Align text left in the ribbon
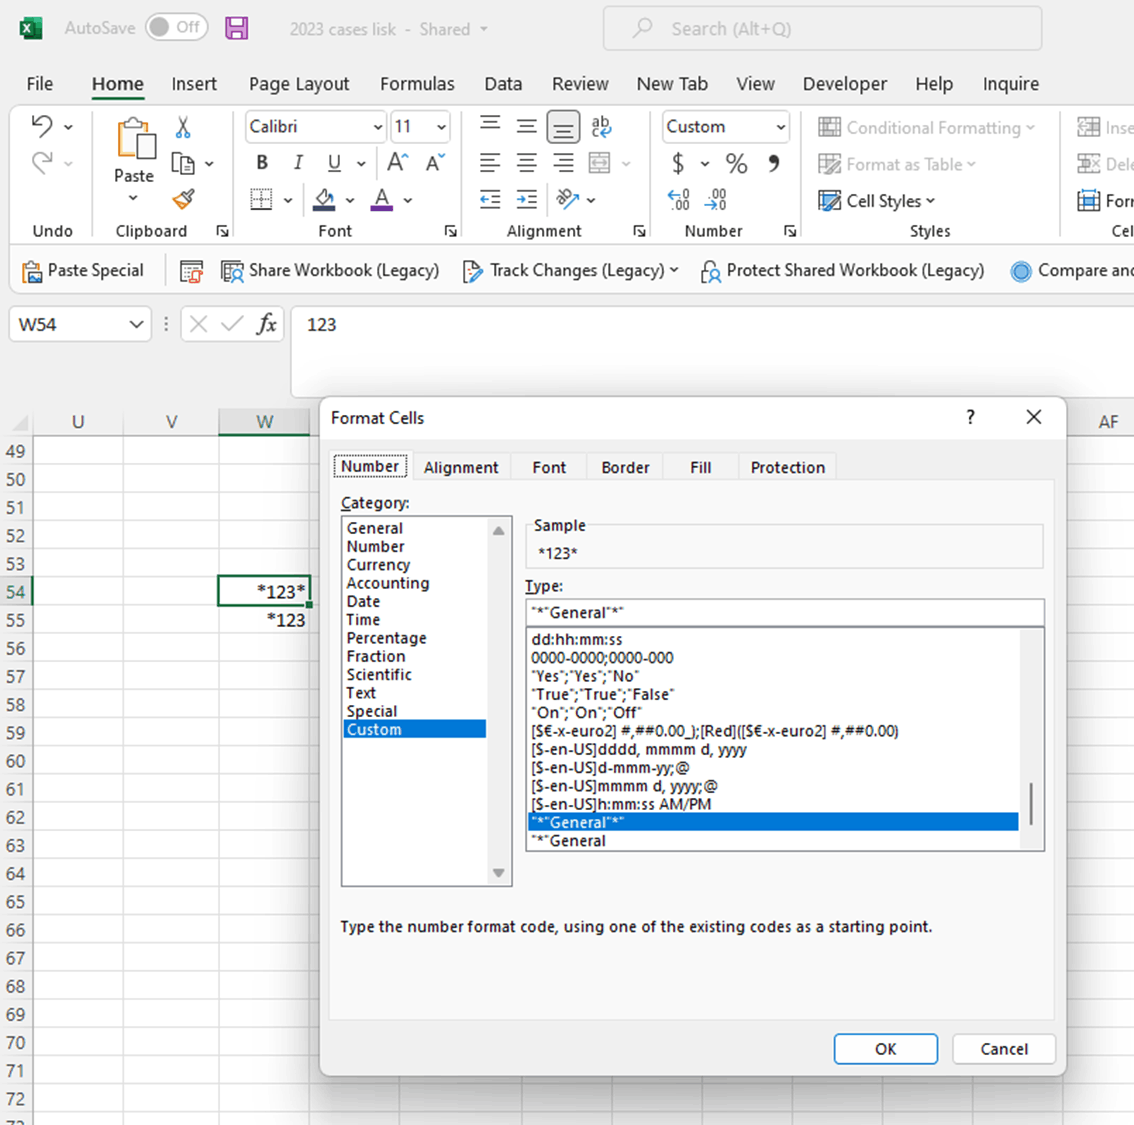This screenshot has width=1134, height=1125. coord(490,163)
